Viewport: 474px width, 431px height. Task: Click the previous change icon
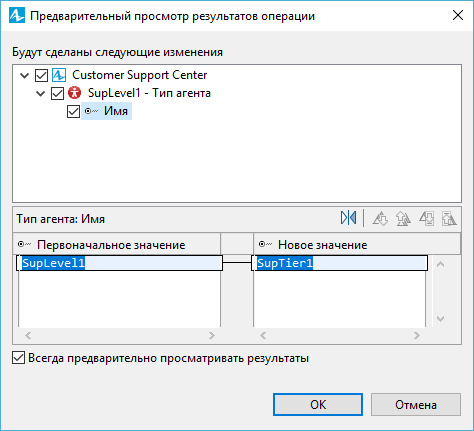tap(449, 219)
